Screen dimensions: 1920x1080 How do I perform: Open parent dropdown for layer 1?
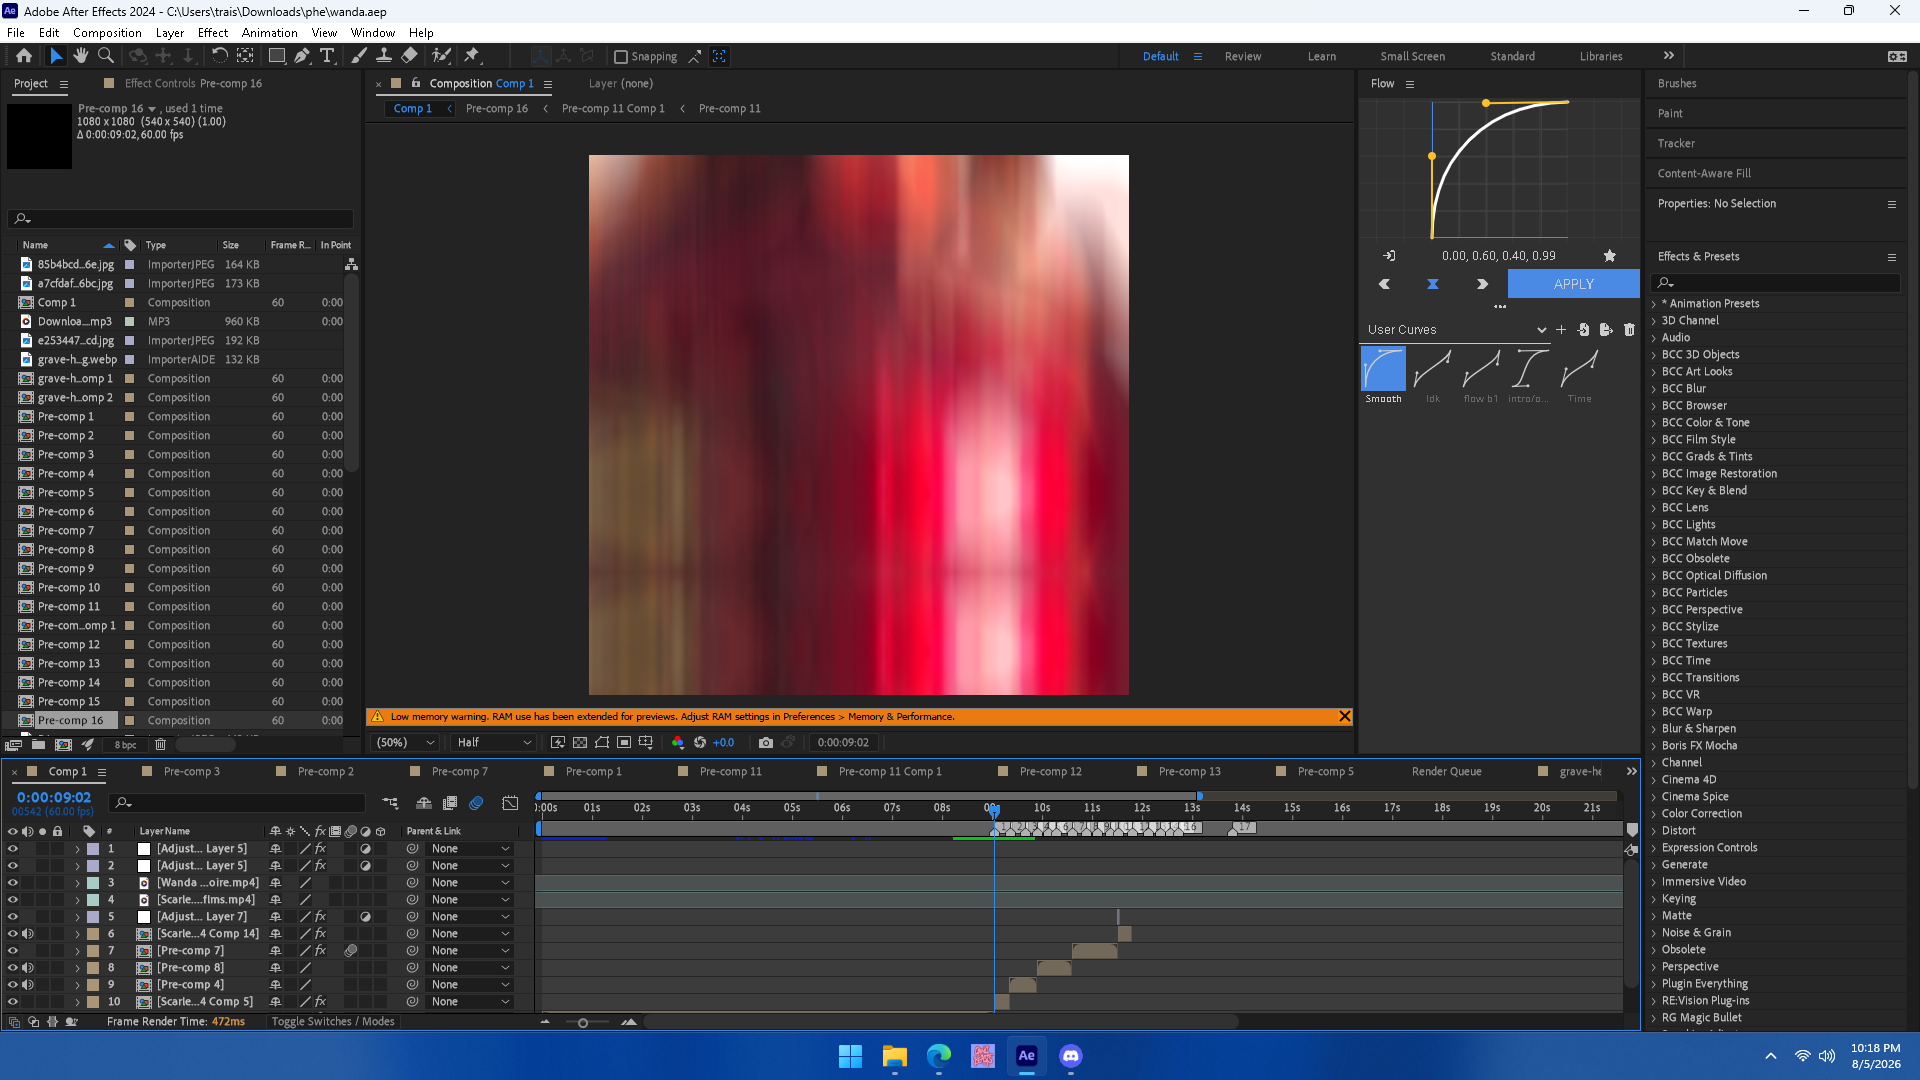pyautogui.click(x=470, y=848)
